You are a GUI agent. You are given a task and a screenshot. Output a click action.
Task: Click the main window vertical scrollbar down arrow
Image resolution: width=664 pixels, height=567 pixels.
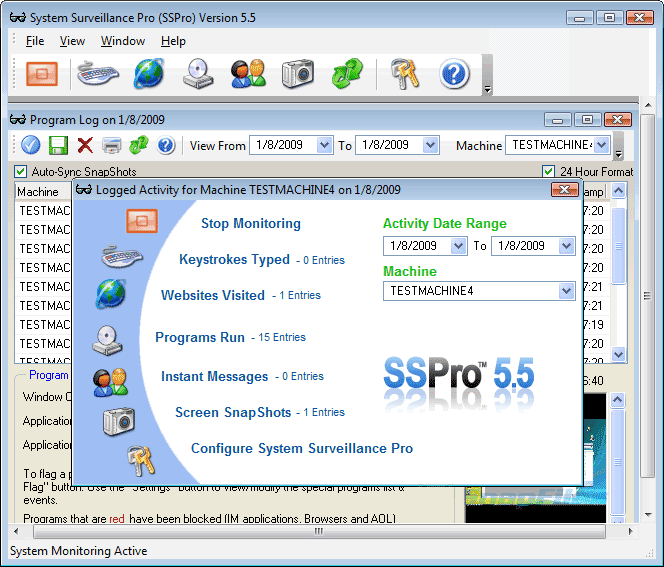pos(648,514)
